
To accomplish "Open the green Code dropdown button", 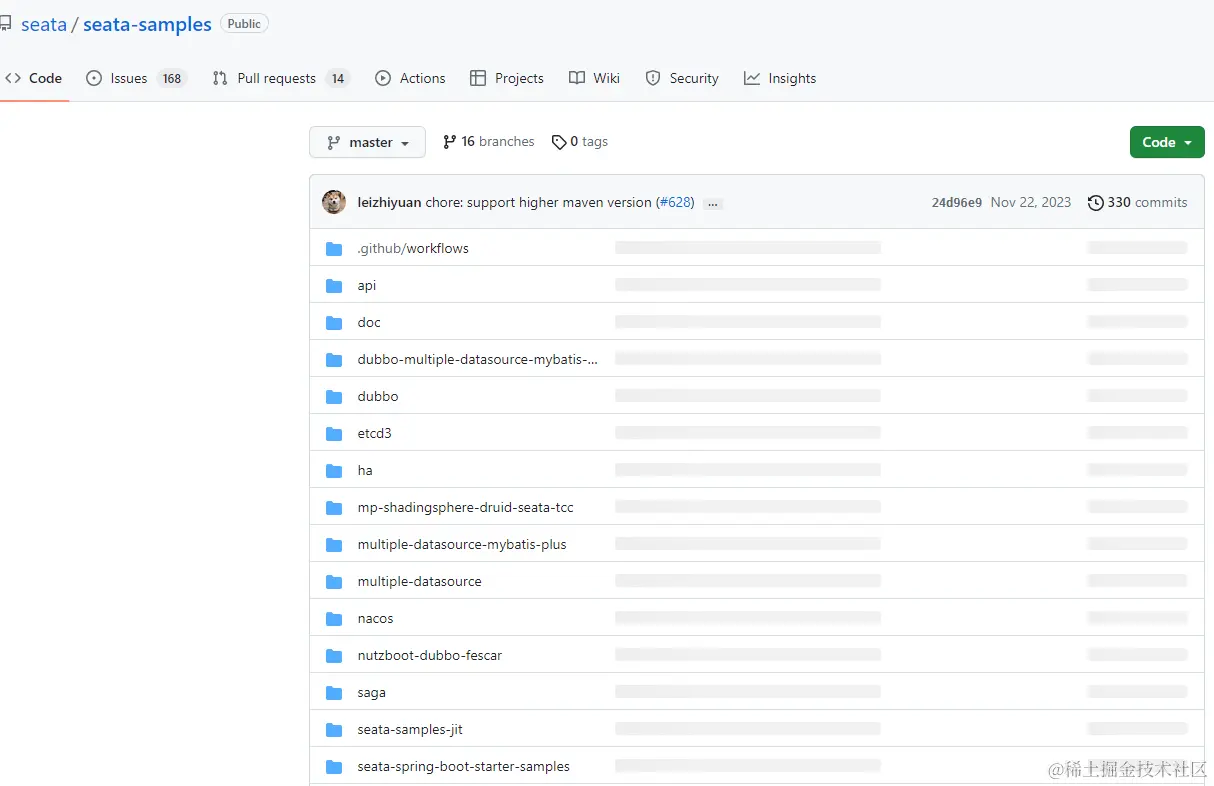I will point(1167,142).
